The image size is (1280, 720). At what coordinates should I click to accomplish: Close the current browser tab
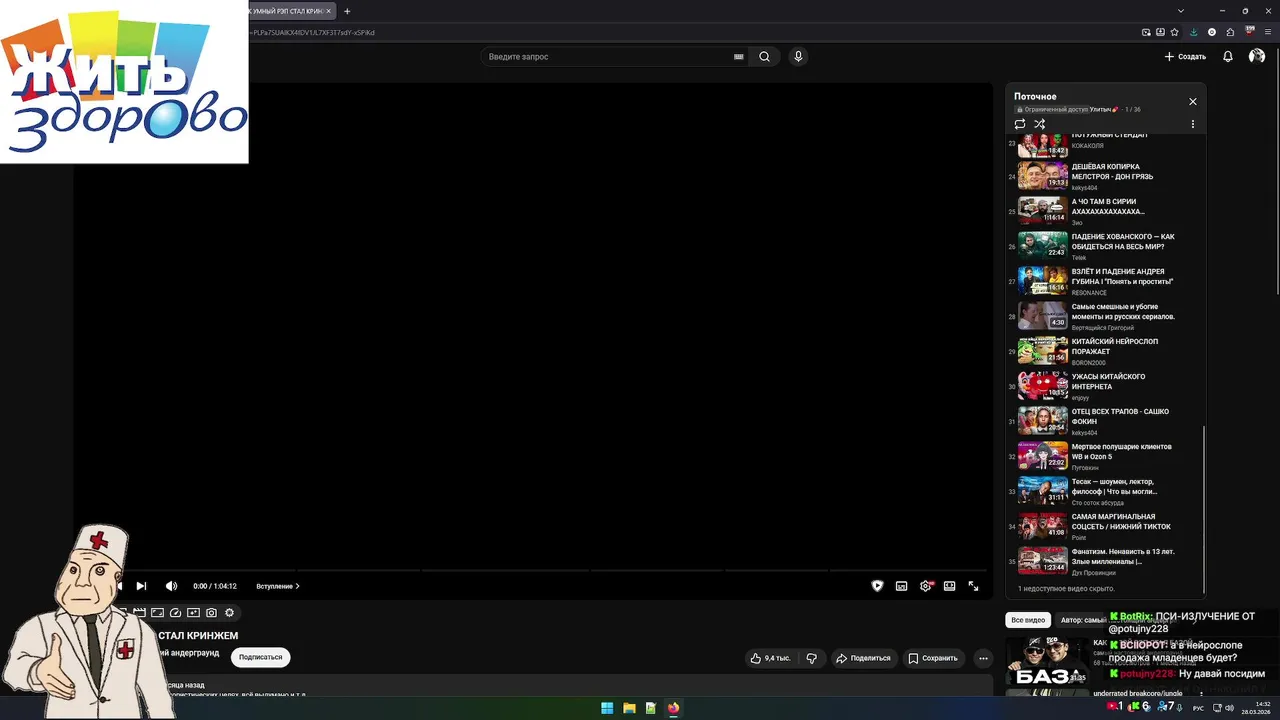(328, 11)
